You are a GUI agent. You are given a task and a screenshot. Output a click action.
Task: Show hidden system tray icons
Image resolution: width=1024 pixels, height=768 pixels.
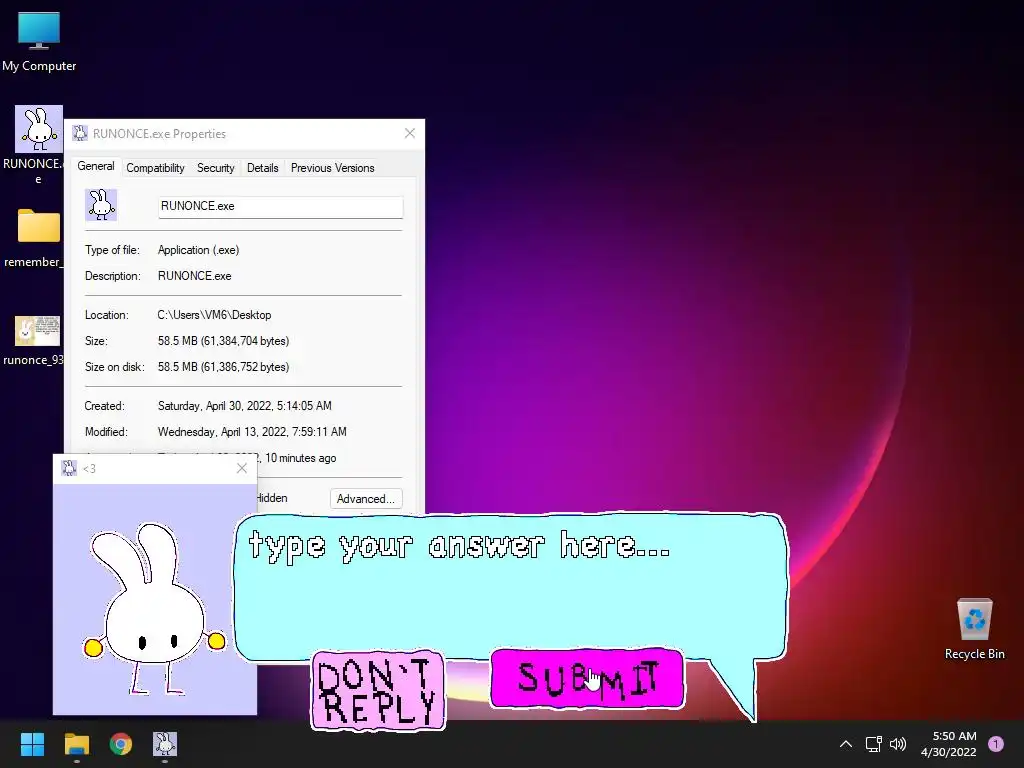pos(846,744)
